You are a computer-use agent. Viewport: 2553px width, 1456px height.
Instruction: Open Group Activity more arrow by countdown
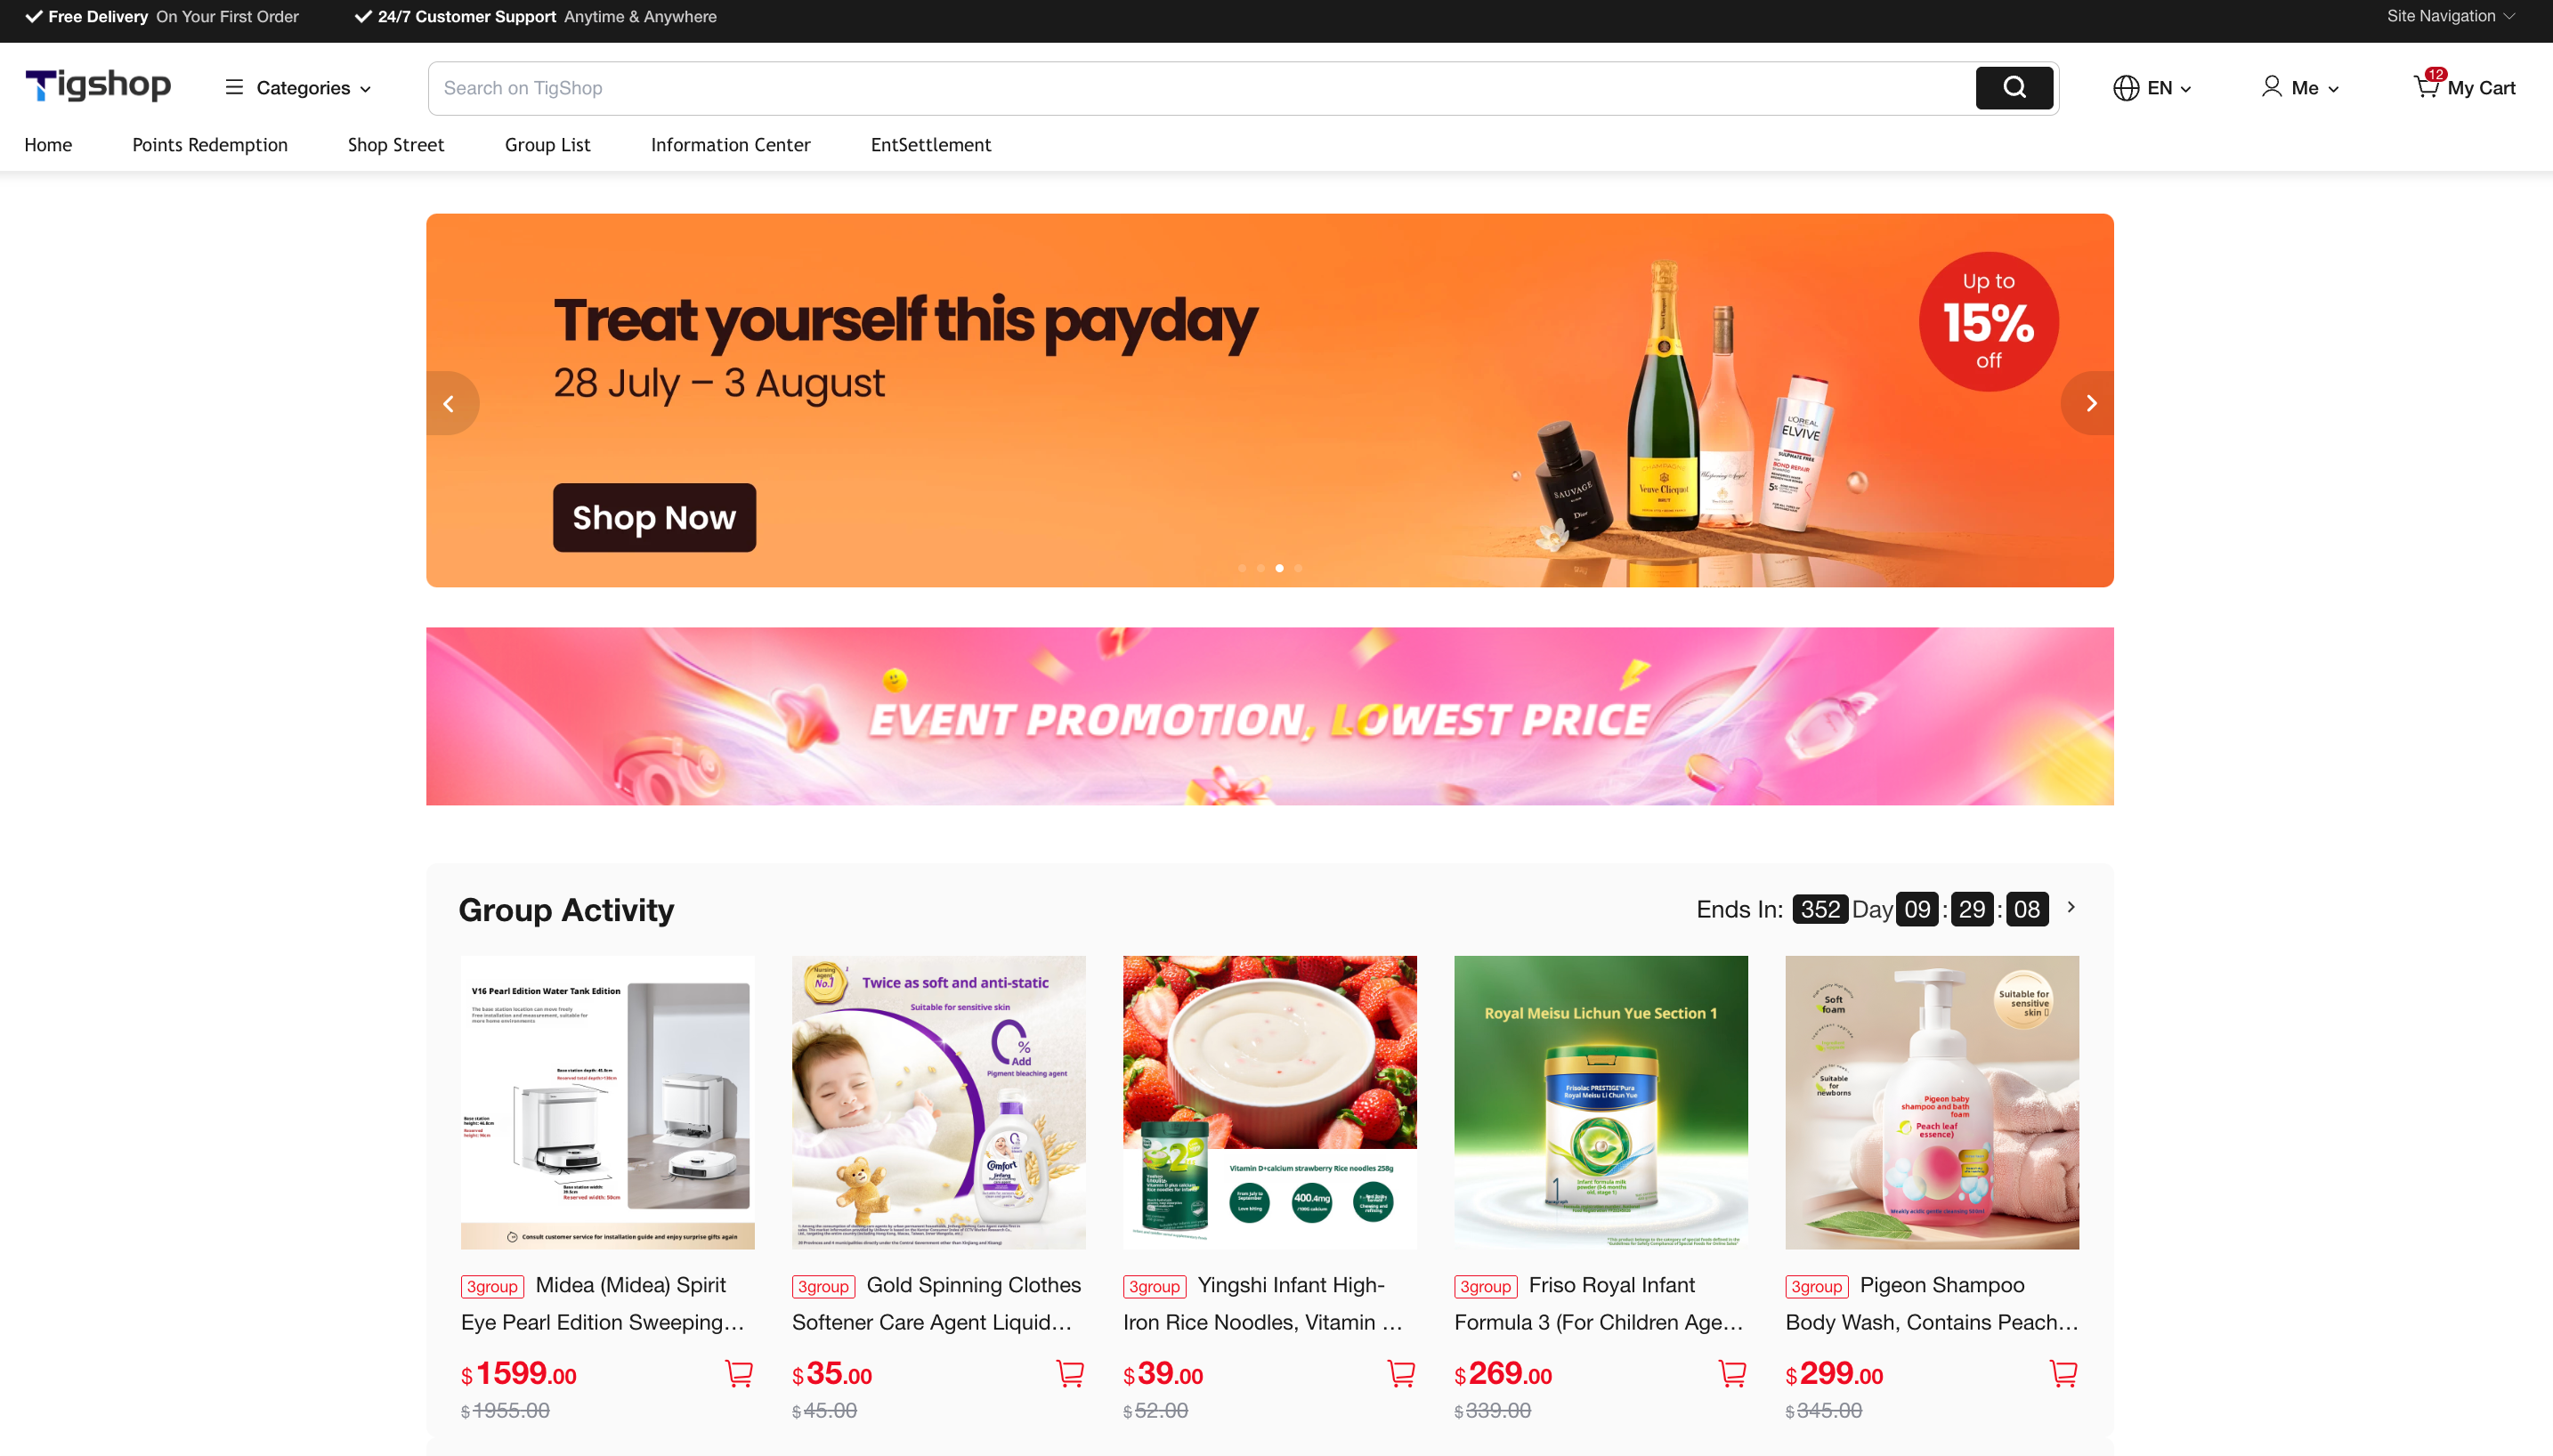(2071, 907)
